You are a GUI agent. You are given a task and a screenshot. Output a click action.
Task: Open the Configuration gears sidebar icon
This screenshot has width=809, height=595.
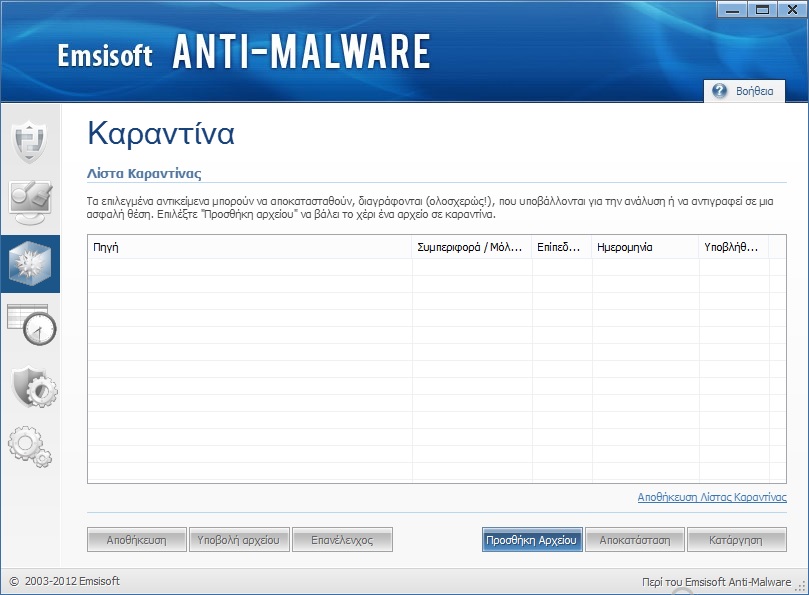pyautogui.click(x=30, y=447)
